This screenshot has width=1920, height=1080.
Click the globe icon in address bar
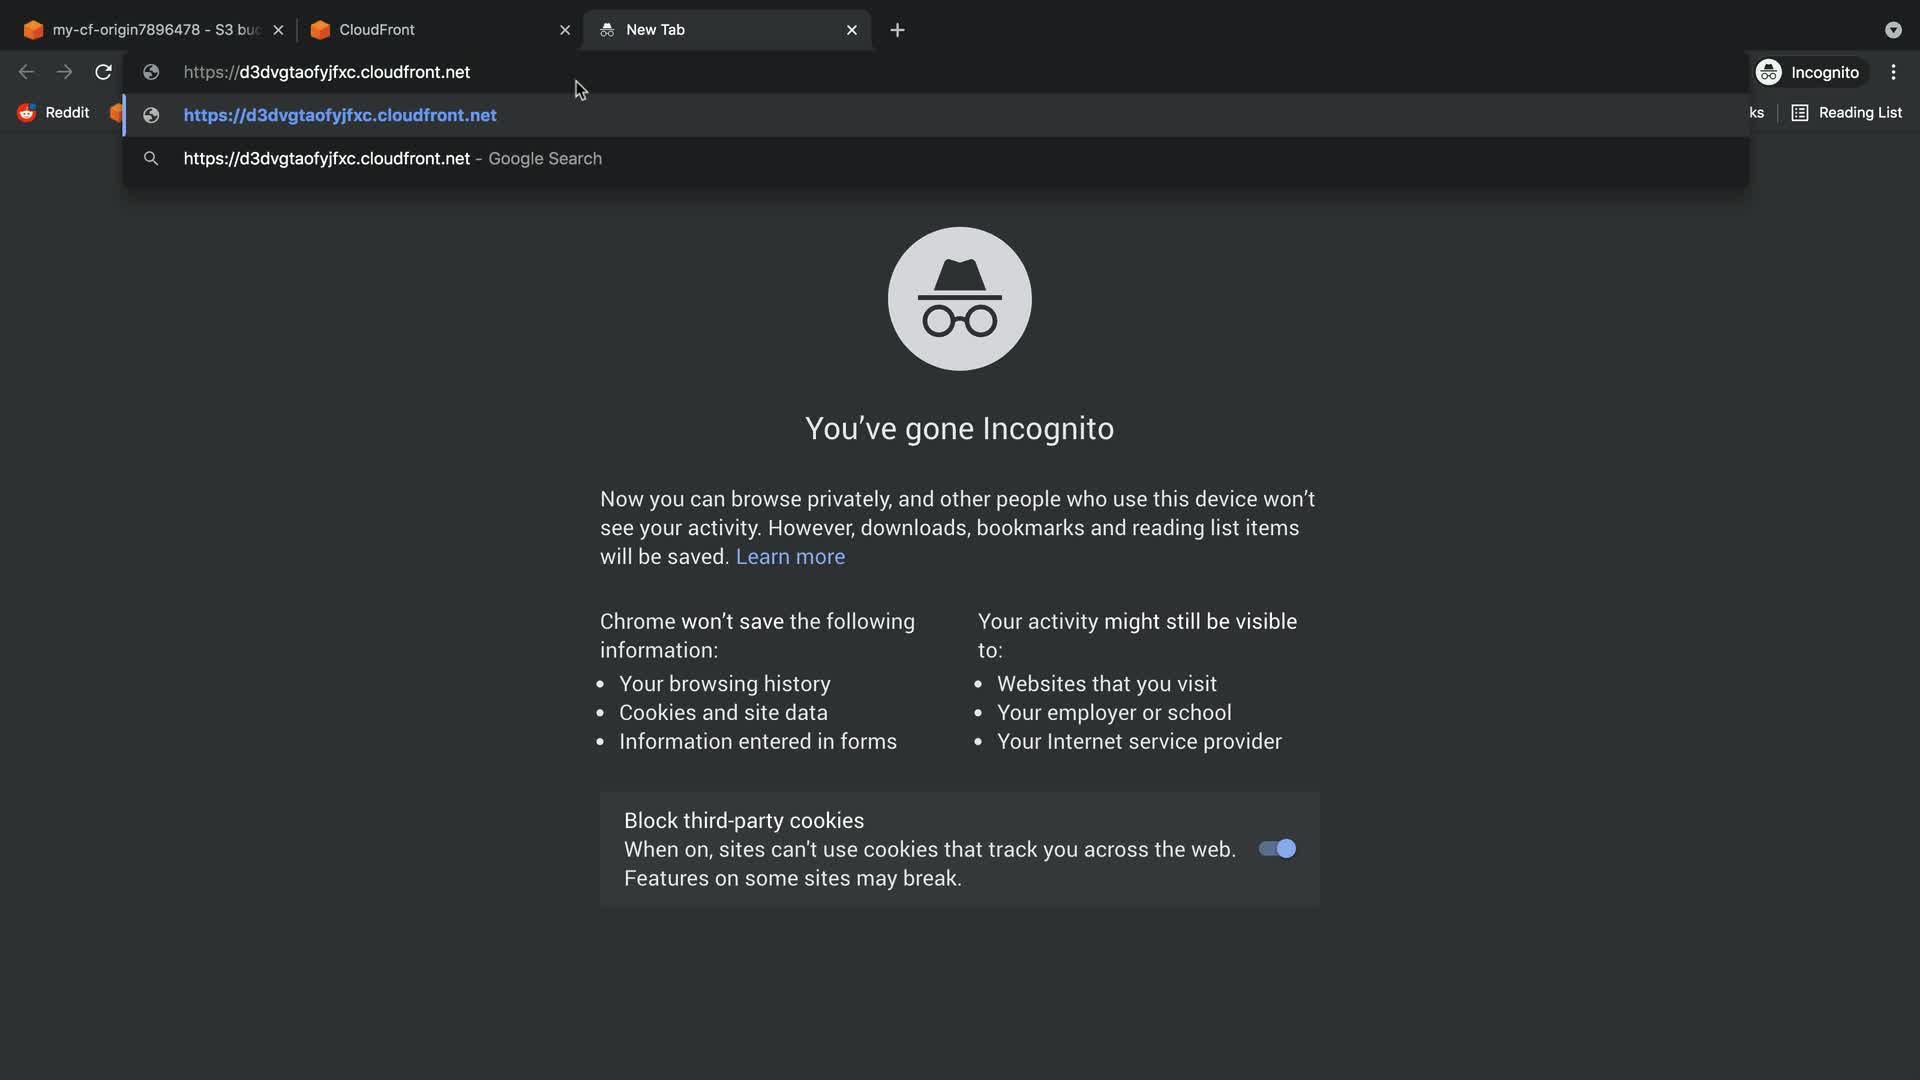[151, 72]
